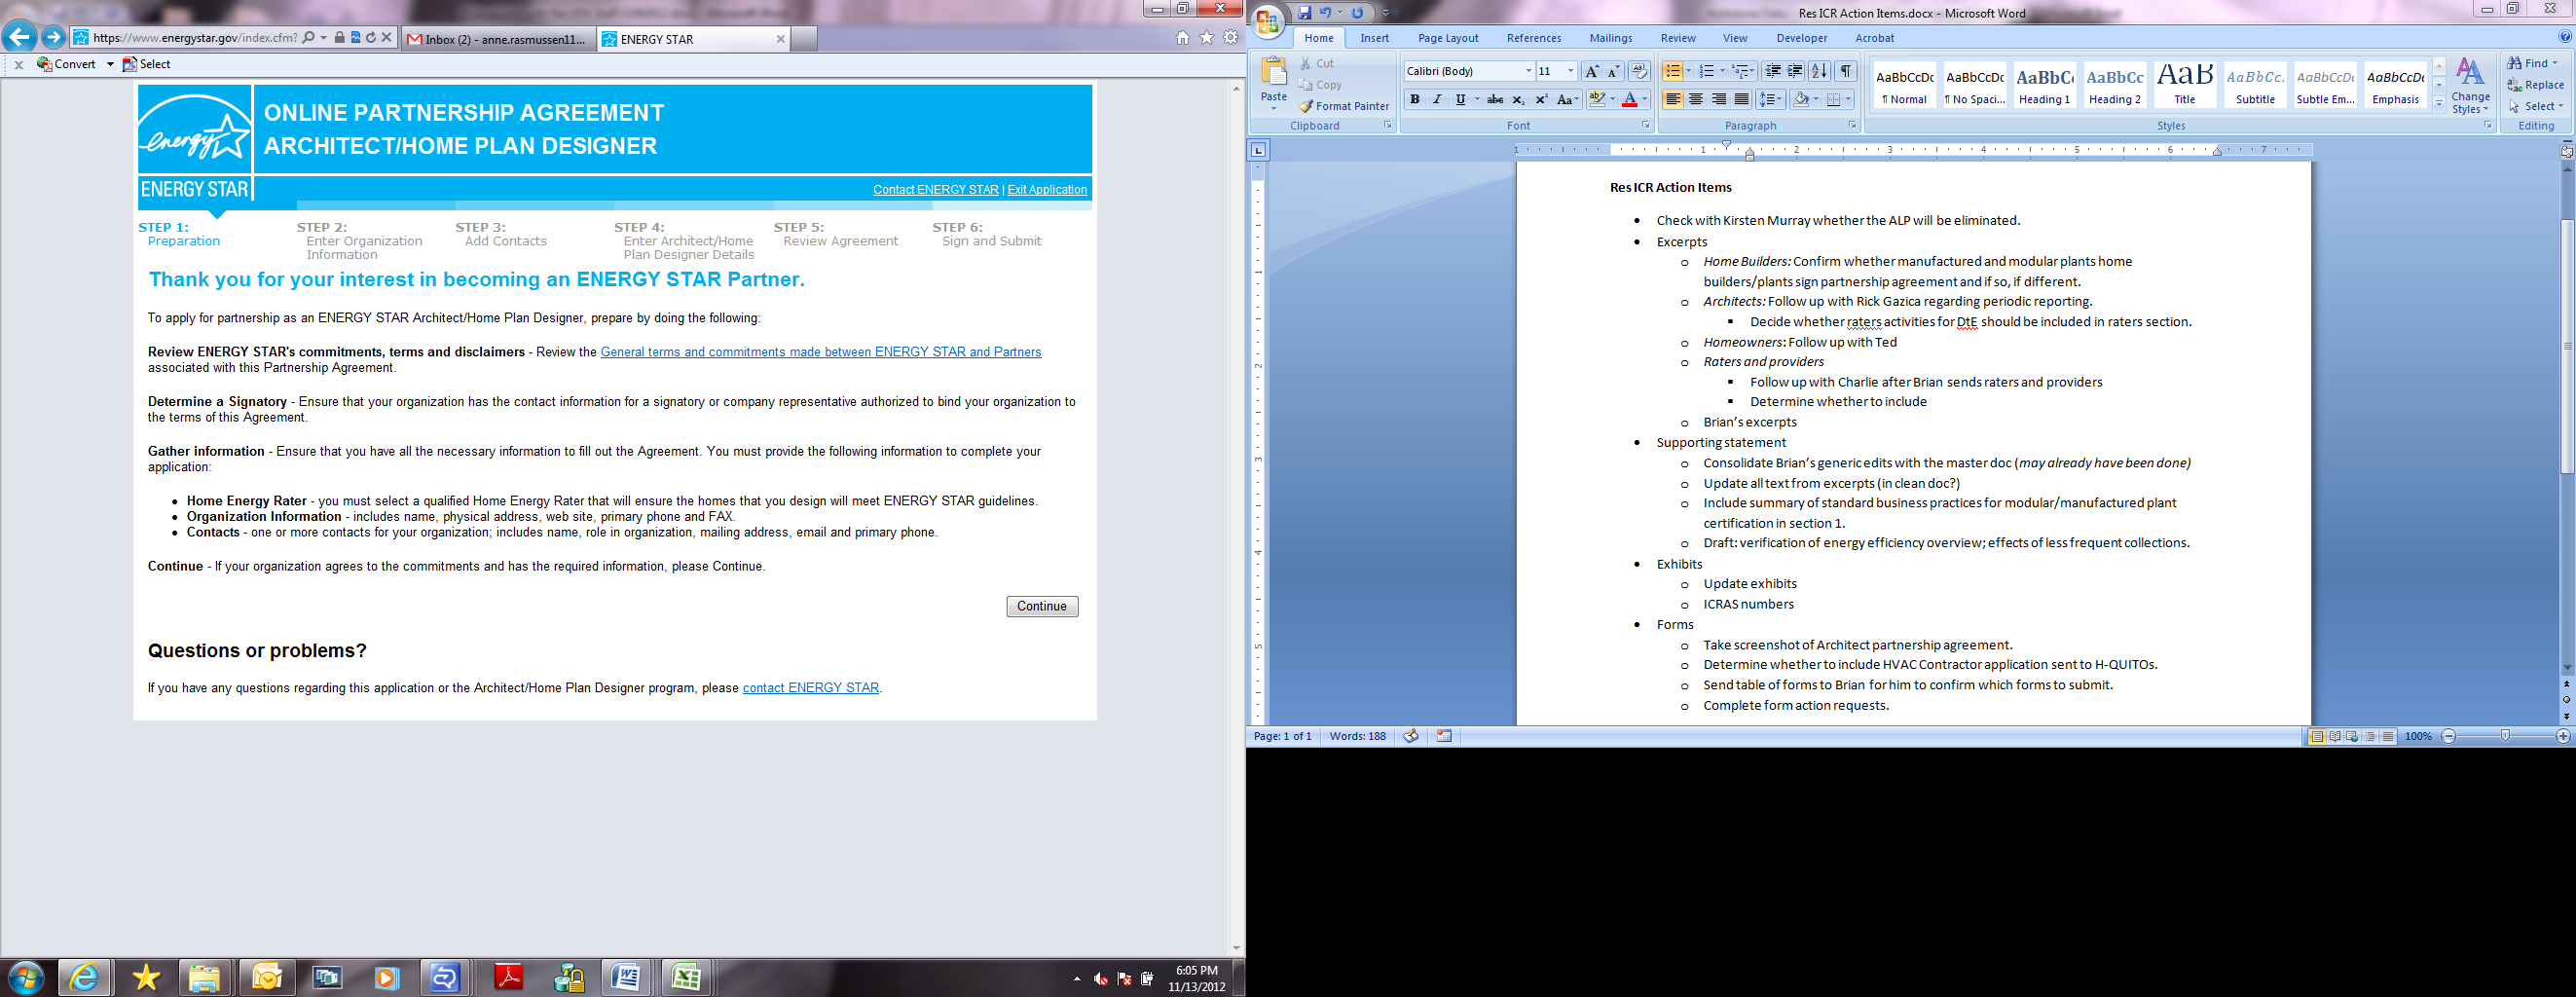The image size is (2576, 997).
Task: Click the Office button in Word
Action: tap(1268, 23)
